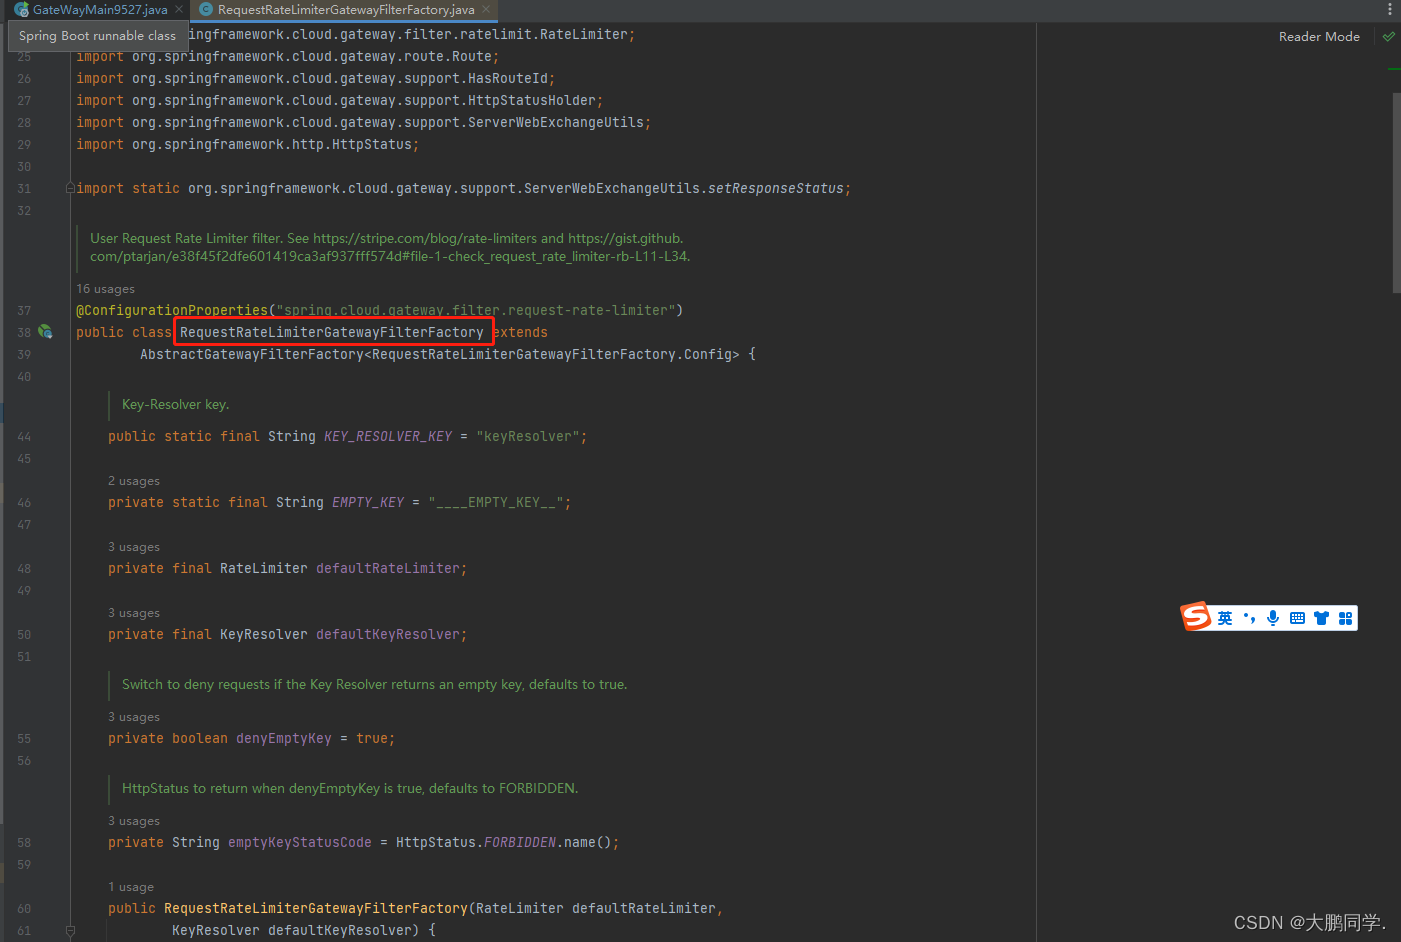The image size is (1401, 942).
Task: Switch to the GateWayMain9527.java tab
Action: pyautogui.click(x=100, y=9)
